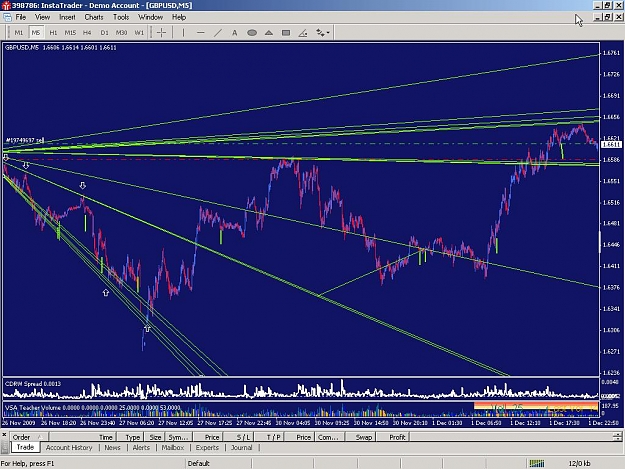Click the VSA Teacher Volume indicator label
The width and height of the screenshot is (625, 469).
(92, 408)
